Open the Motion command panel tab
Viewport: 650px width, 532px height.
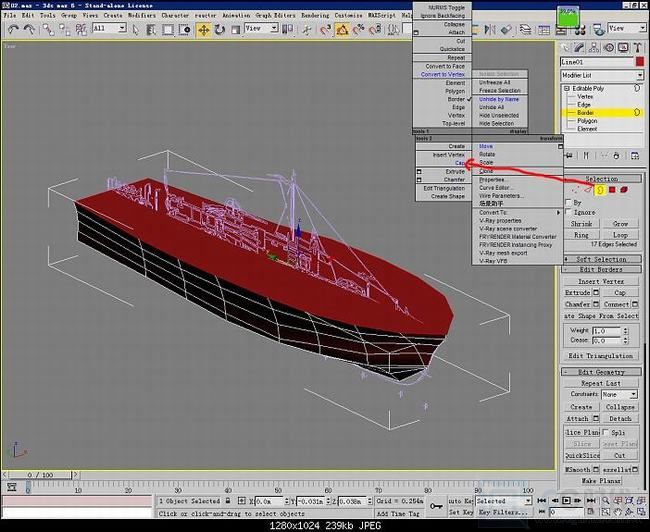[x=609, y=48]
